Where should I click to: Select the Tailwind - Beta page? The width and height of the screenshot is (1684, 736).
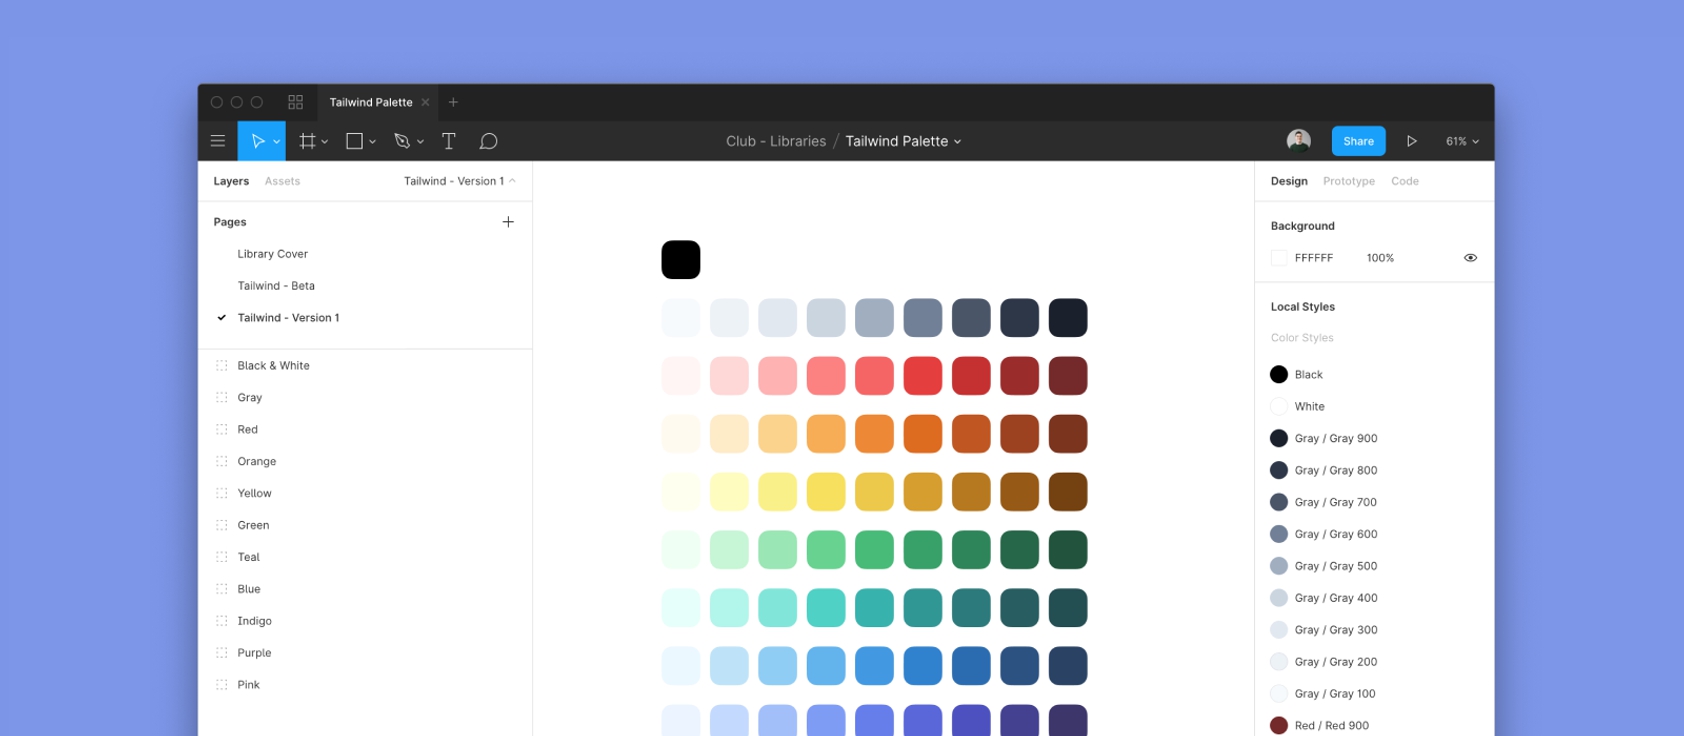276,286
